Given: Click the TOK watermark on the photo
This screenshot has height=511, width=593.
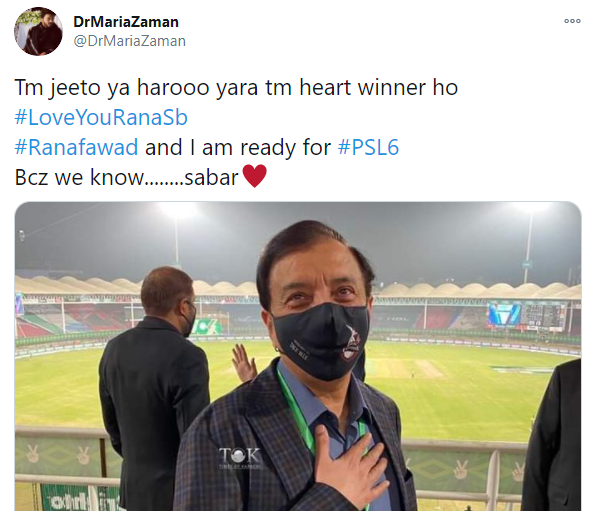Looking at the screenshot, I should pos(240,458).
